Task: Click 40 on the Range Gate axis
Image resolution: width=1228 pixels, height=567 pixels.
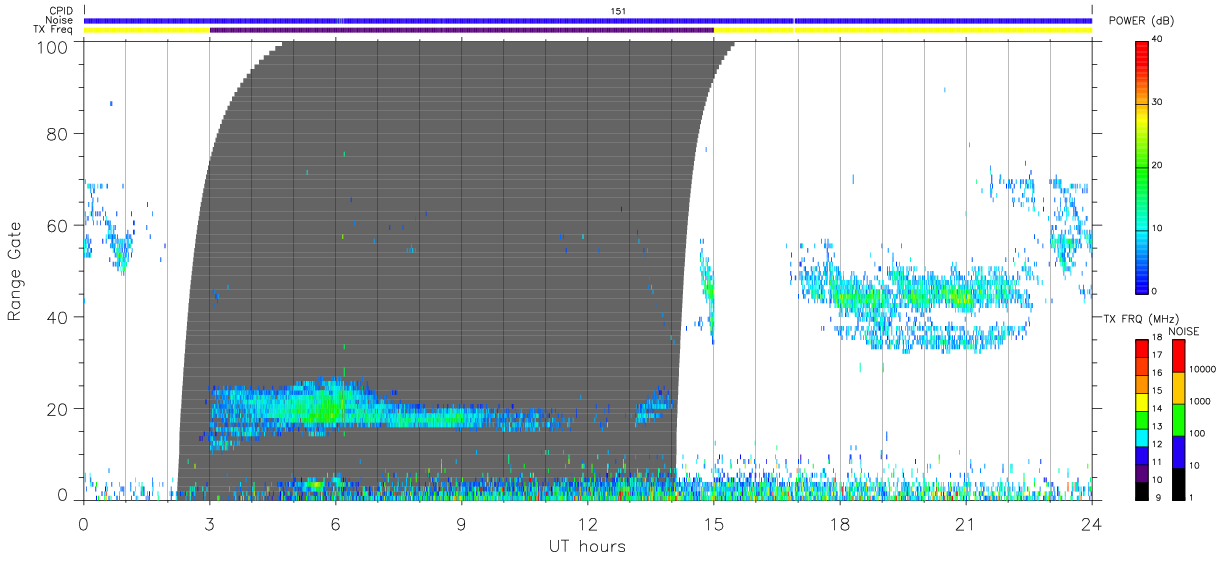Action: click(x=58, y=317)
